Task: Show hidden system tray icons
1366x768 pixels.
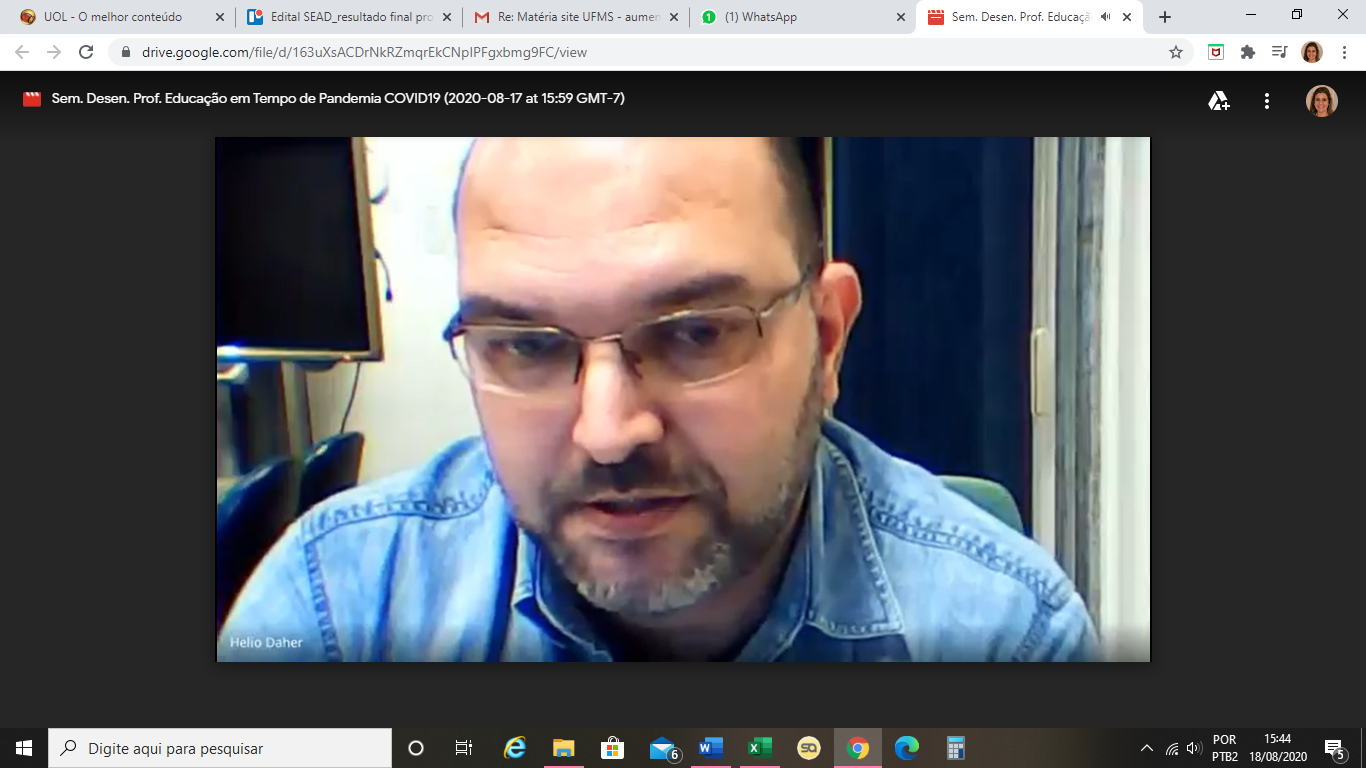Action: [x=1147, y=748]
